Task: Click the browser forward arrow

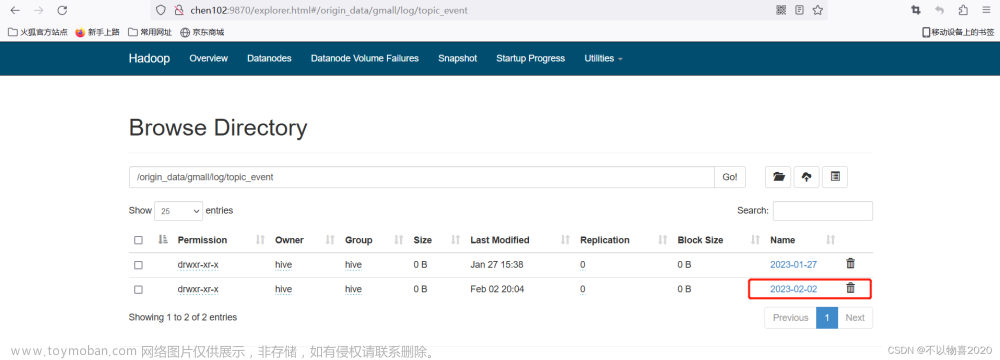Action: (38, 10)
